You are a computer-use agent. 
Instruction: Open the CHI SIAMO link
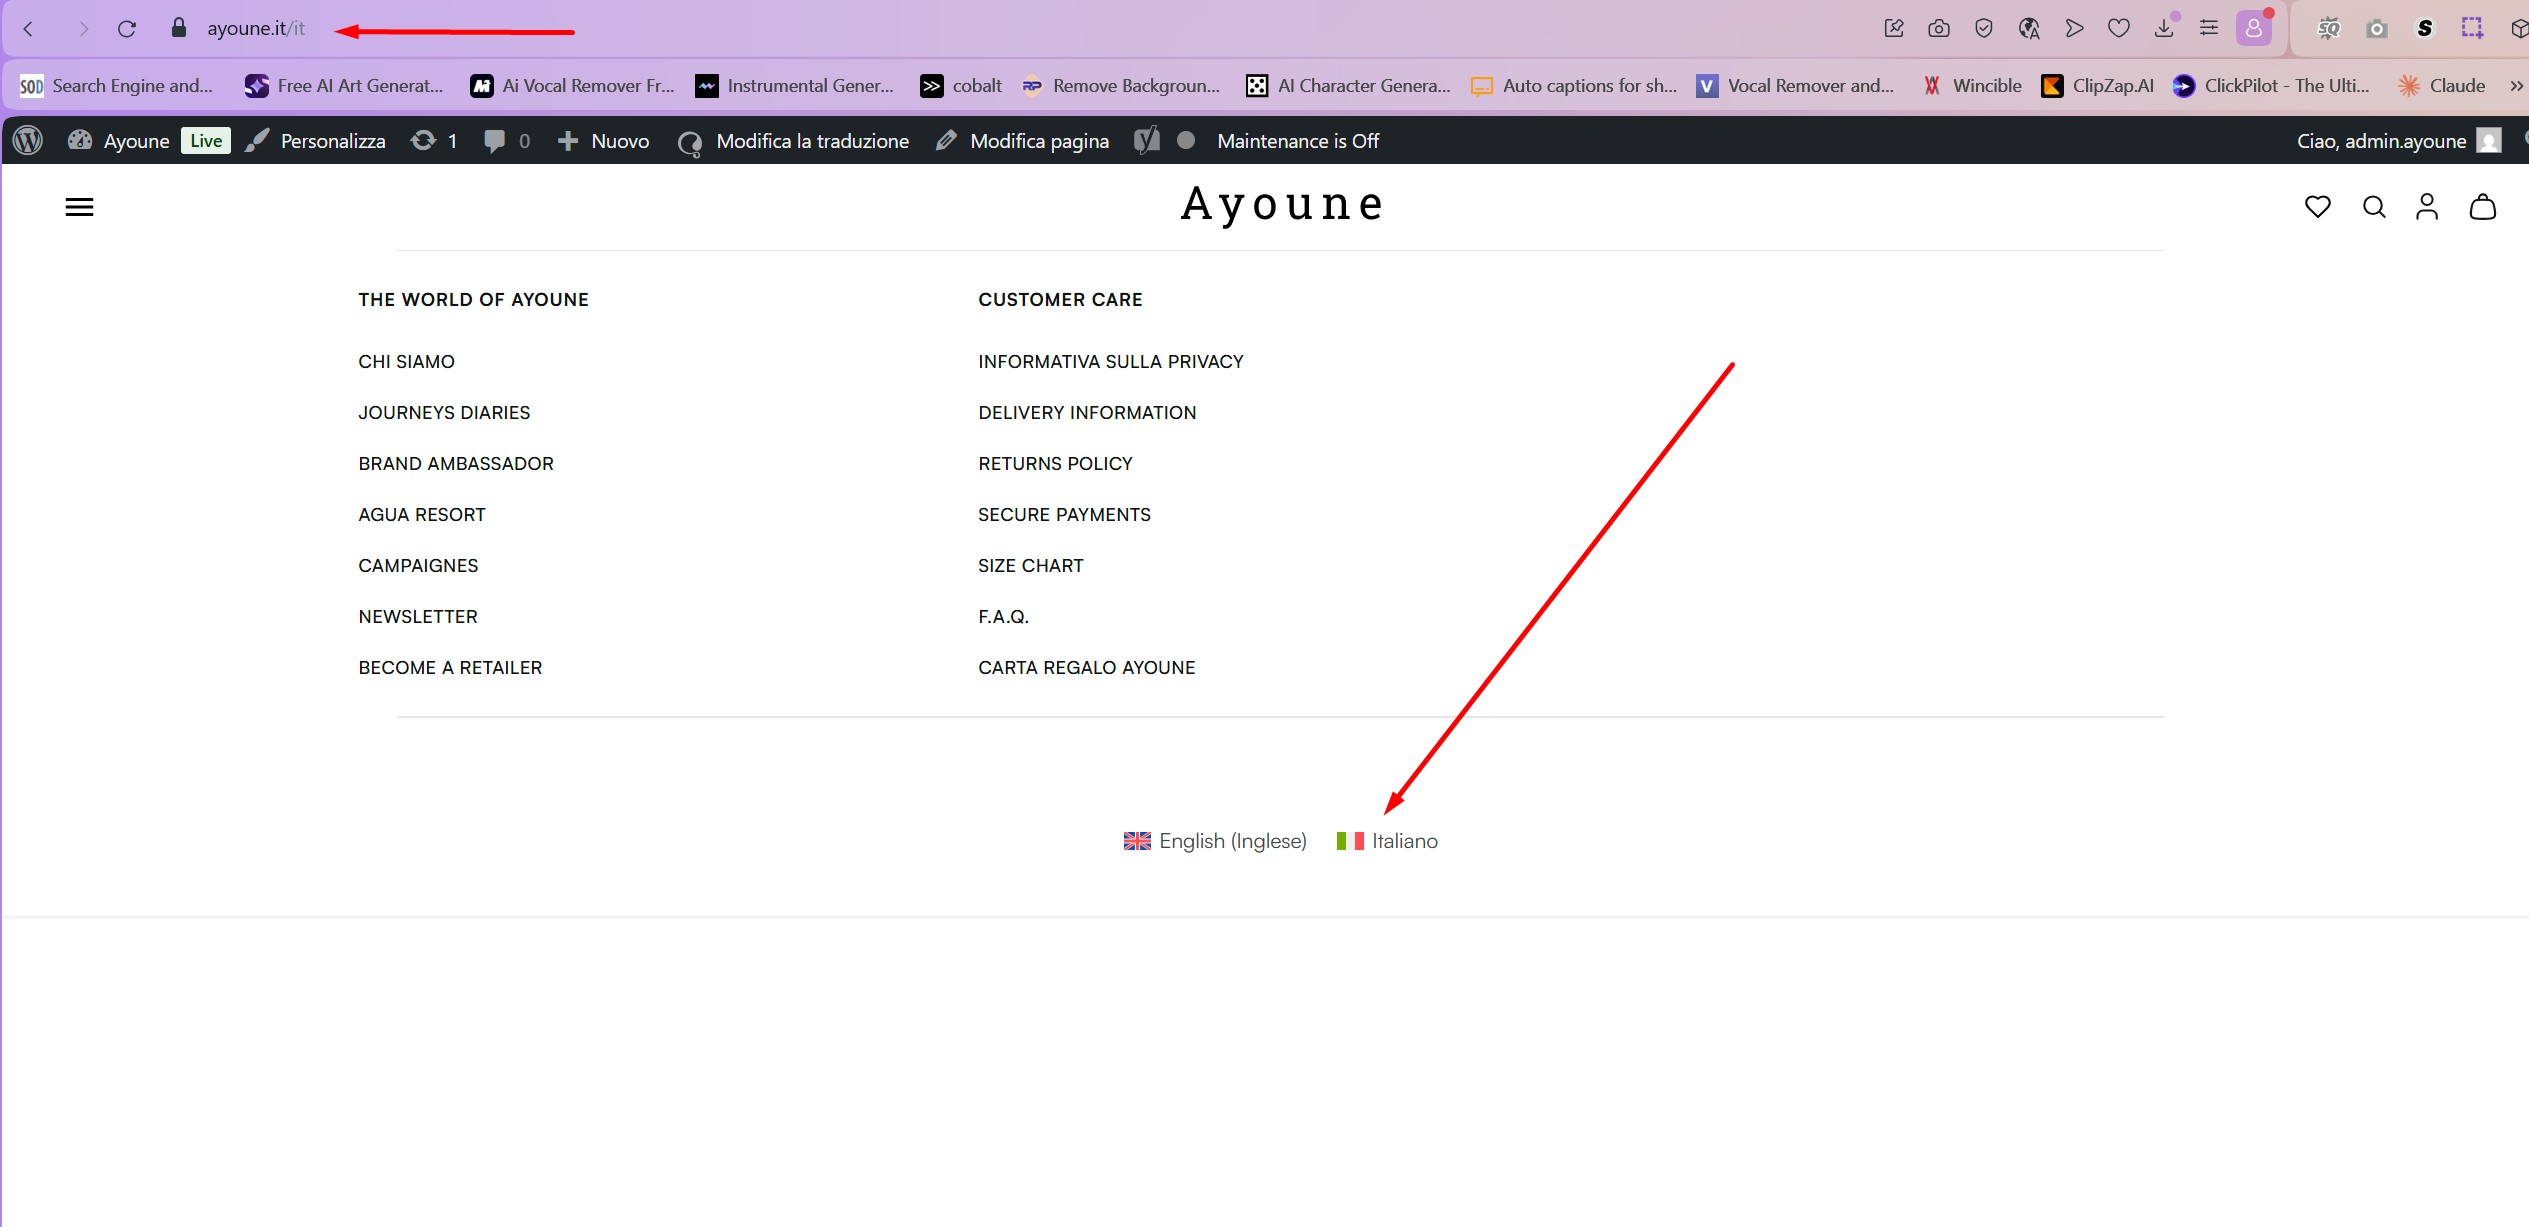pos(407,362)
